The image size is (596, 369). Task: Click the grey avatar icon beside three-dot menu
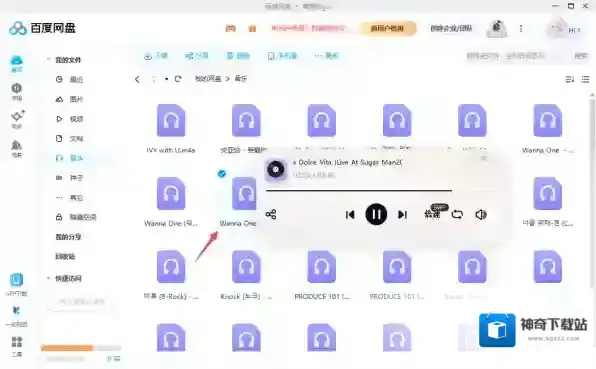click(496, 29)
